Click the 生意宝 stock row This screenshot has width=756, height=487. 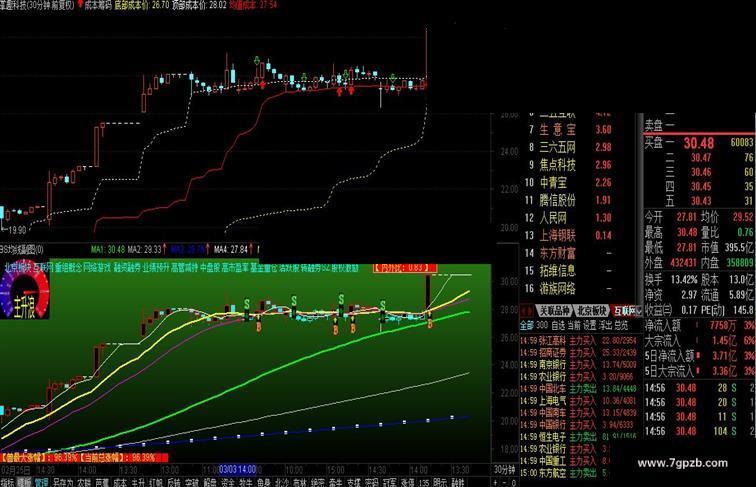coord(569,129)
